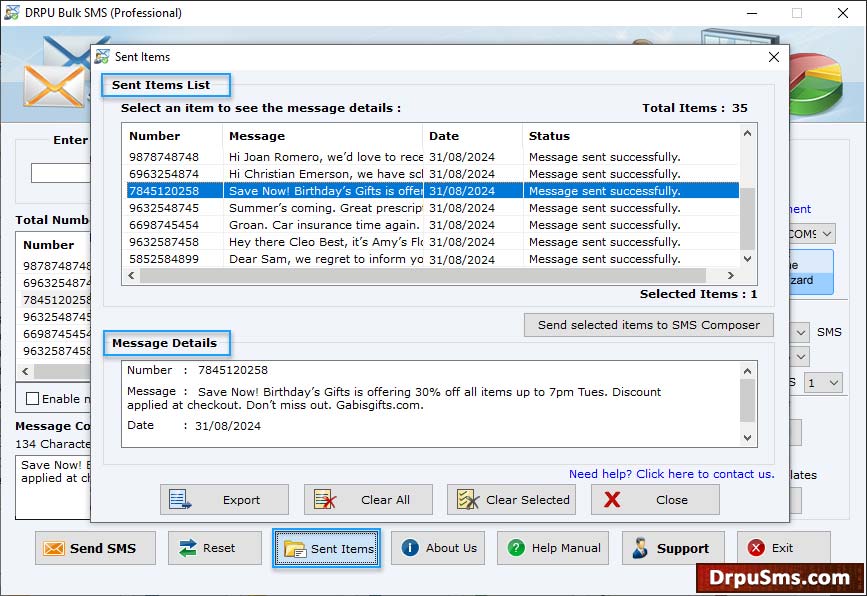Open the dropdown next to SMS label
Screen dimensions: 867x596
pyautogui.click(x=800, y=332)
